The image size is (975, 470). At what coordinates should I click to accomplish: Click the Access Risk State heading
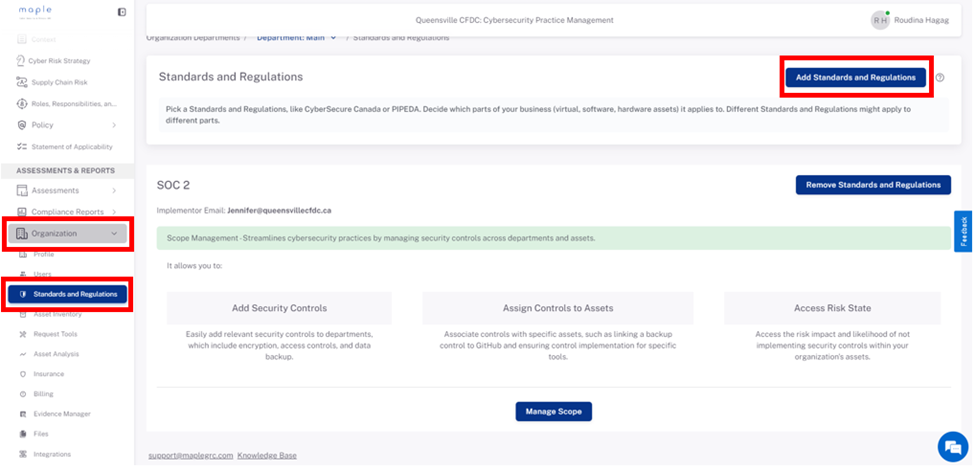[832, 308]
